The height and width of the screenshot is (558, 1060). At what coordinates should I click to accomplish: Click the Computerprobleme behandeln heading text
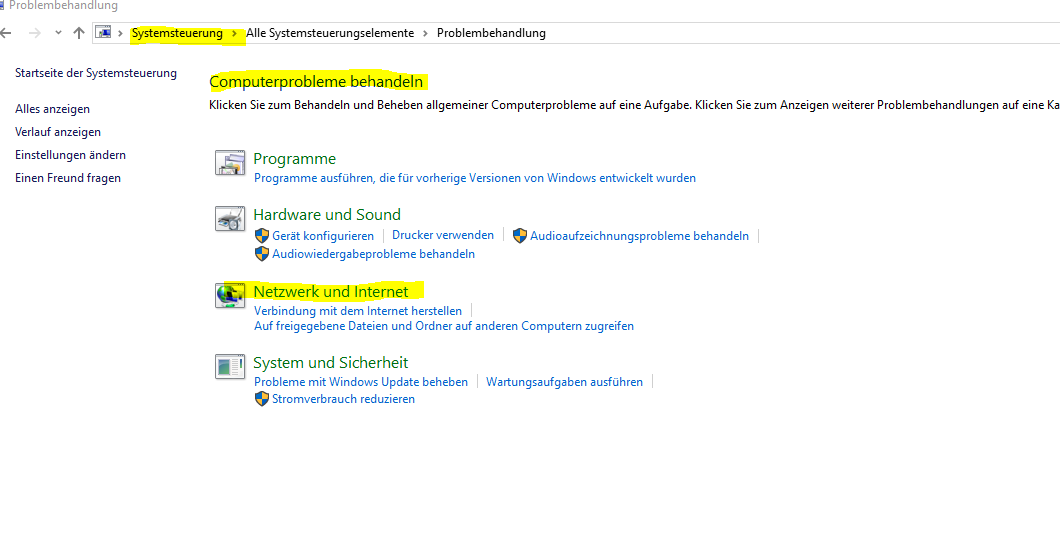coord(316,82)
